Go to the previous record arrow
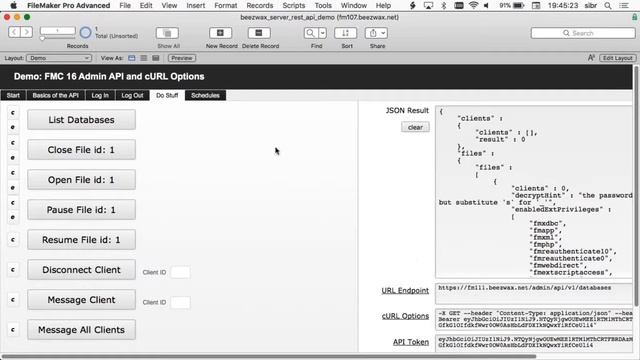The width and height of the screenshot is (640, 360). pyautogui.click(x=14, y=32)
